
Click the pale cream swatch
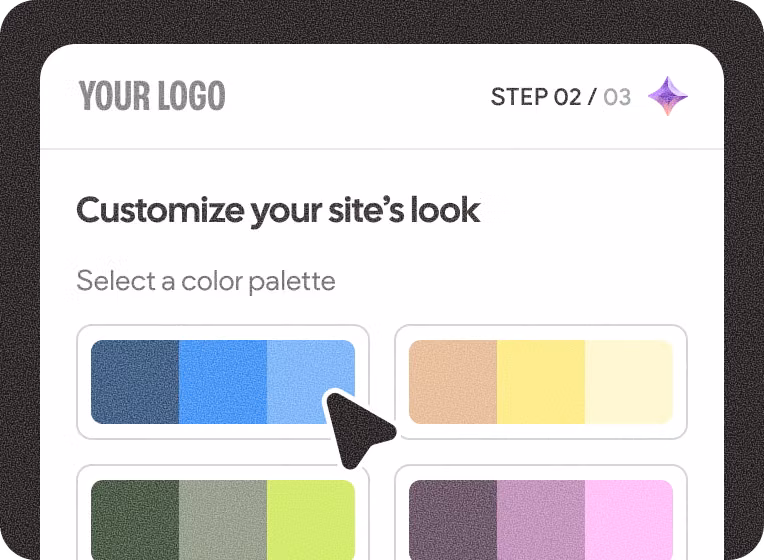point(628,381)
